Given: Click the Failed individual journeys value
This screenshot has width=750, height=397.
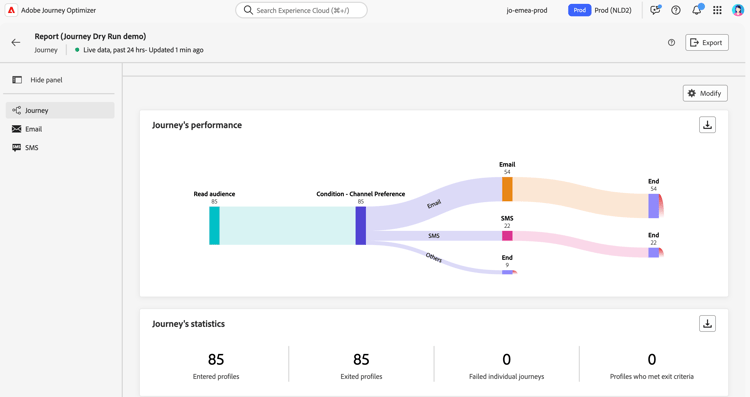Looking at the screenshot, I should [507, 359].
